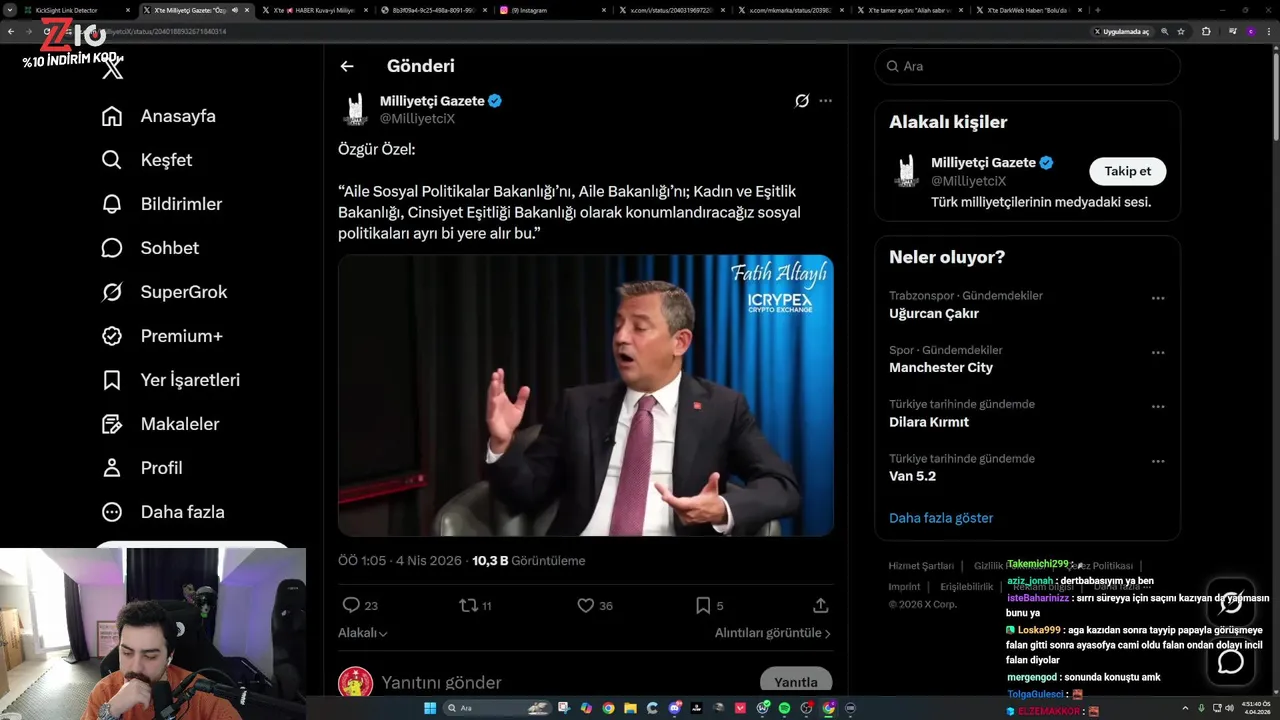
Task: Open SuperGrok from sidebar
Action: coord(183,292)
